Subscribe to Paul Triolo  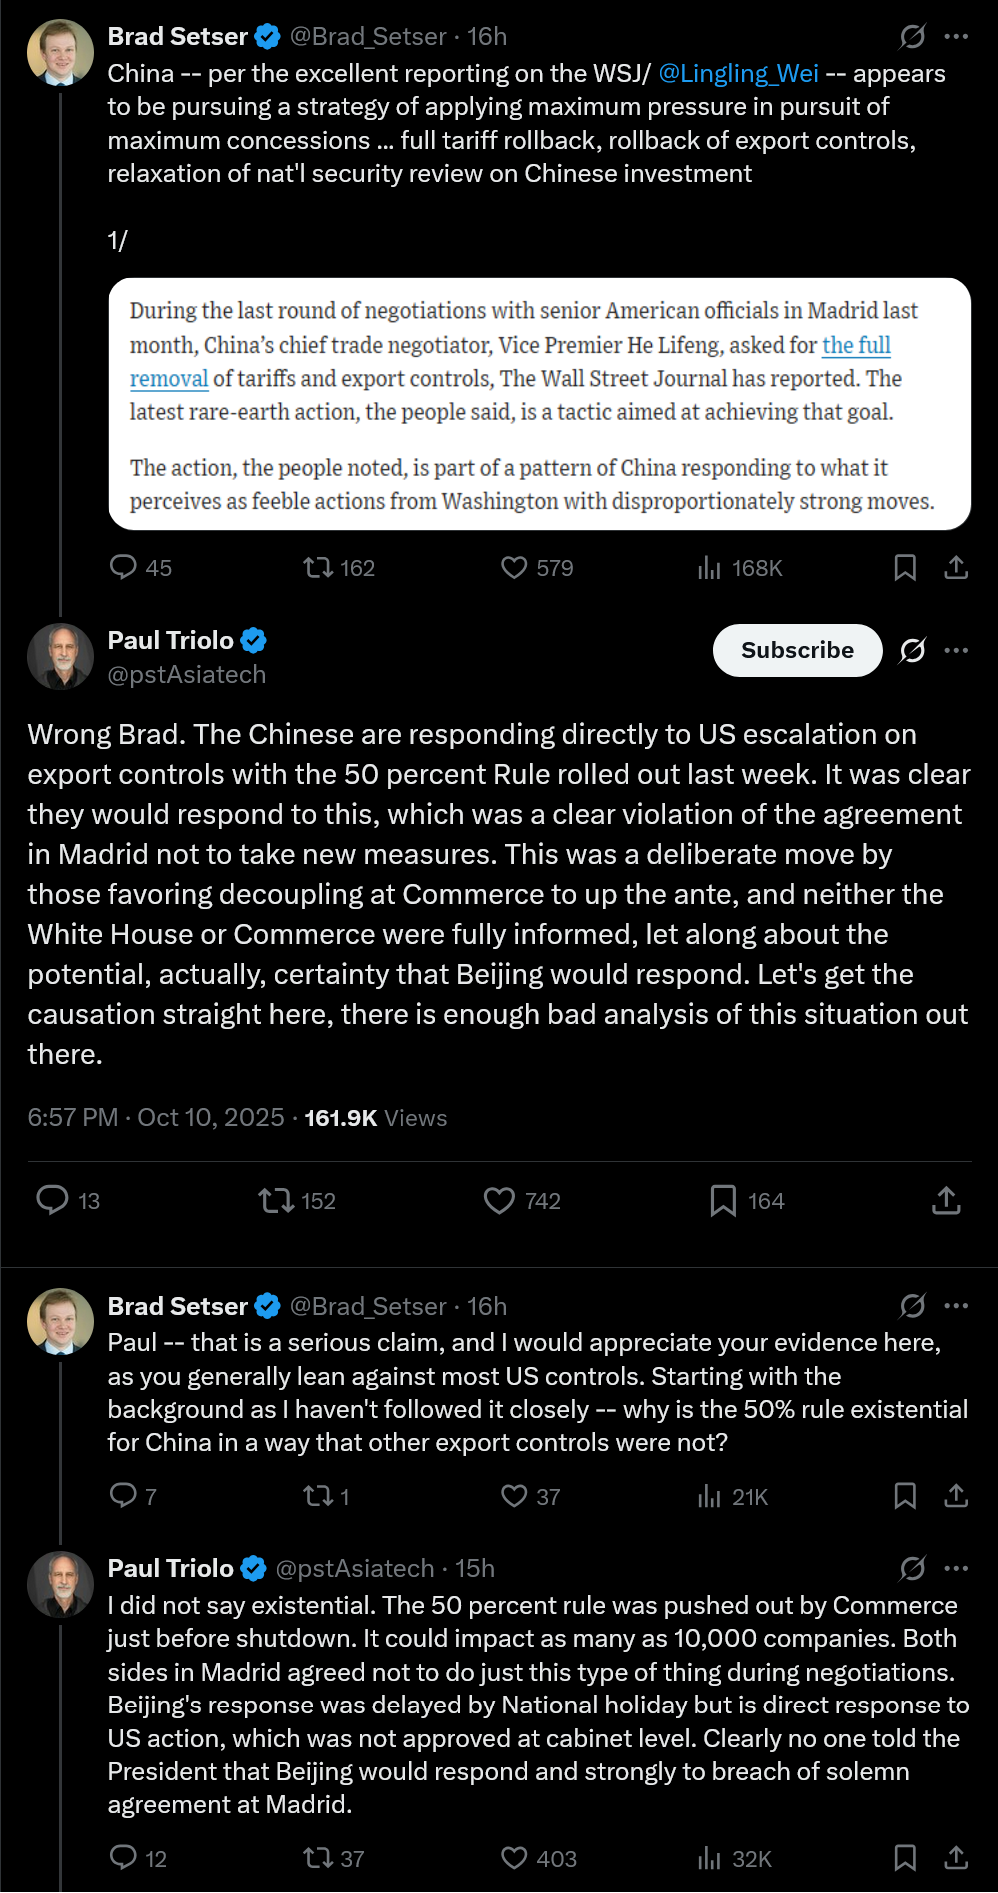click(797, 651)
